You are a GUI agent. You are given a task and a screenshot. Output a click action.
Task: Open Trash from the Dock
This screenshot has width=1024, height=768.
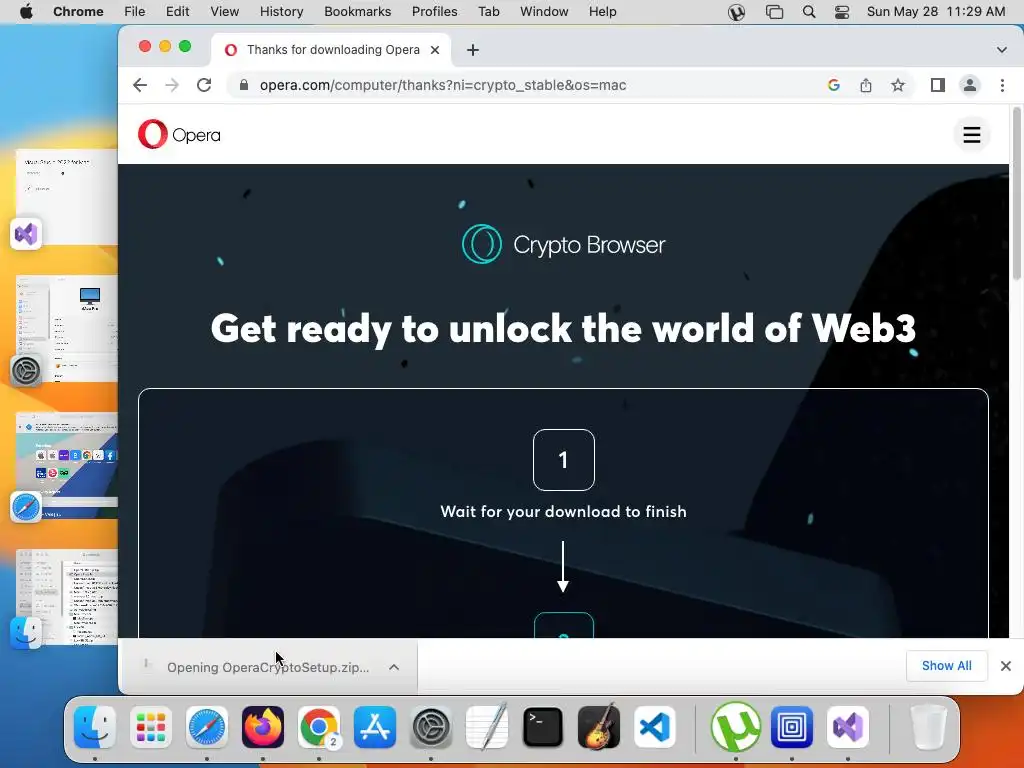(928, 726)
